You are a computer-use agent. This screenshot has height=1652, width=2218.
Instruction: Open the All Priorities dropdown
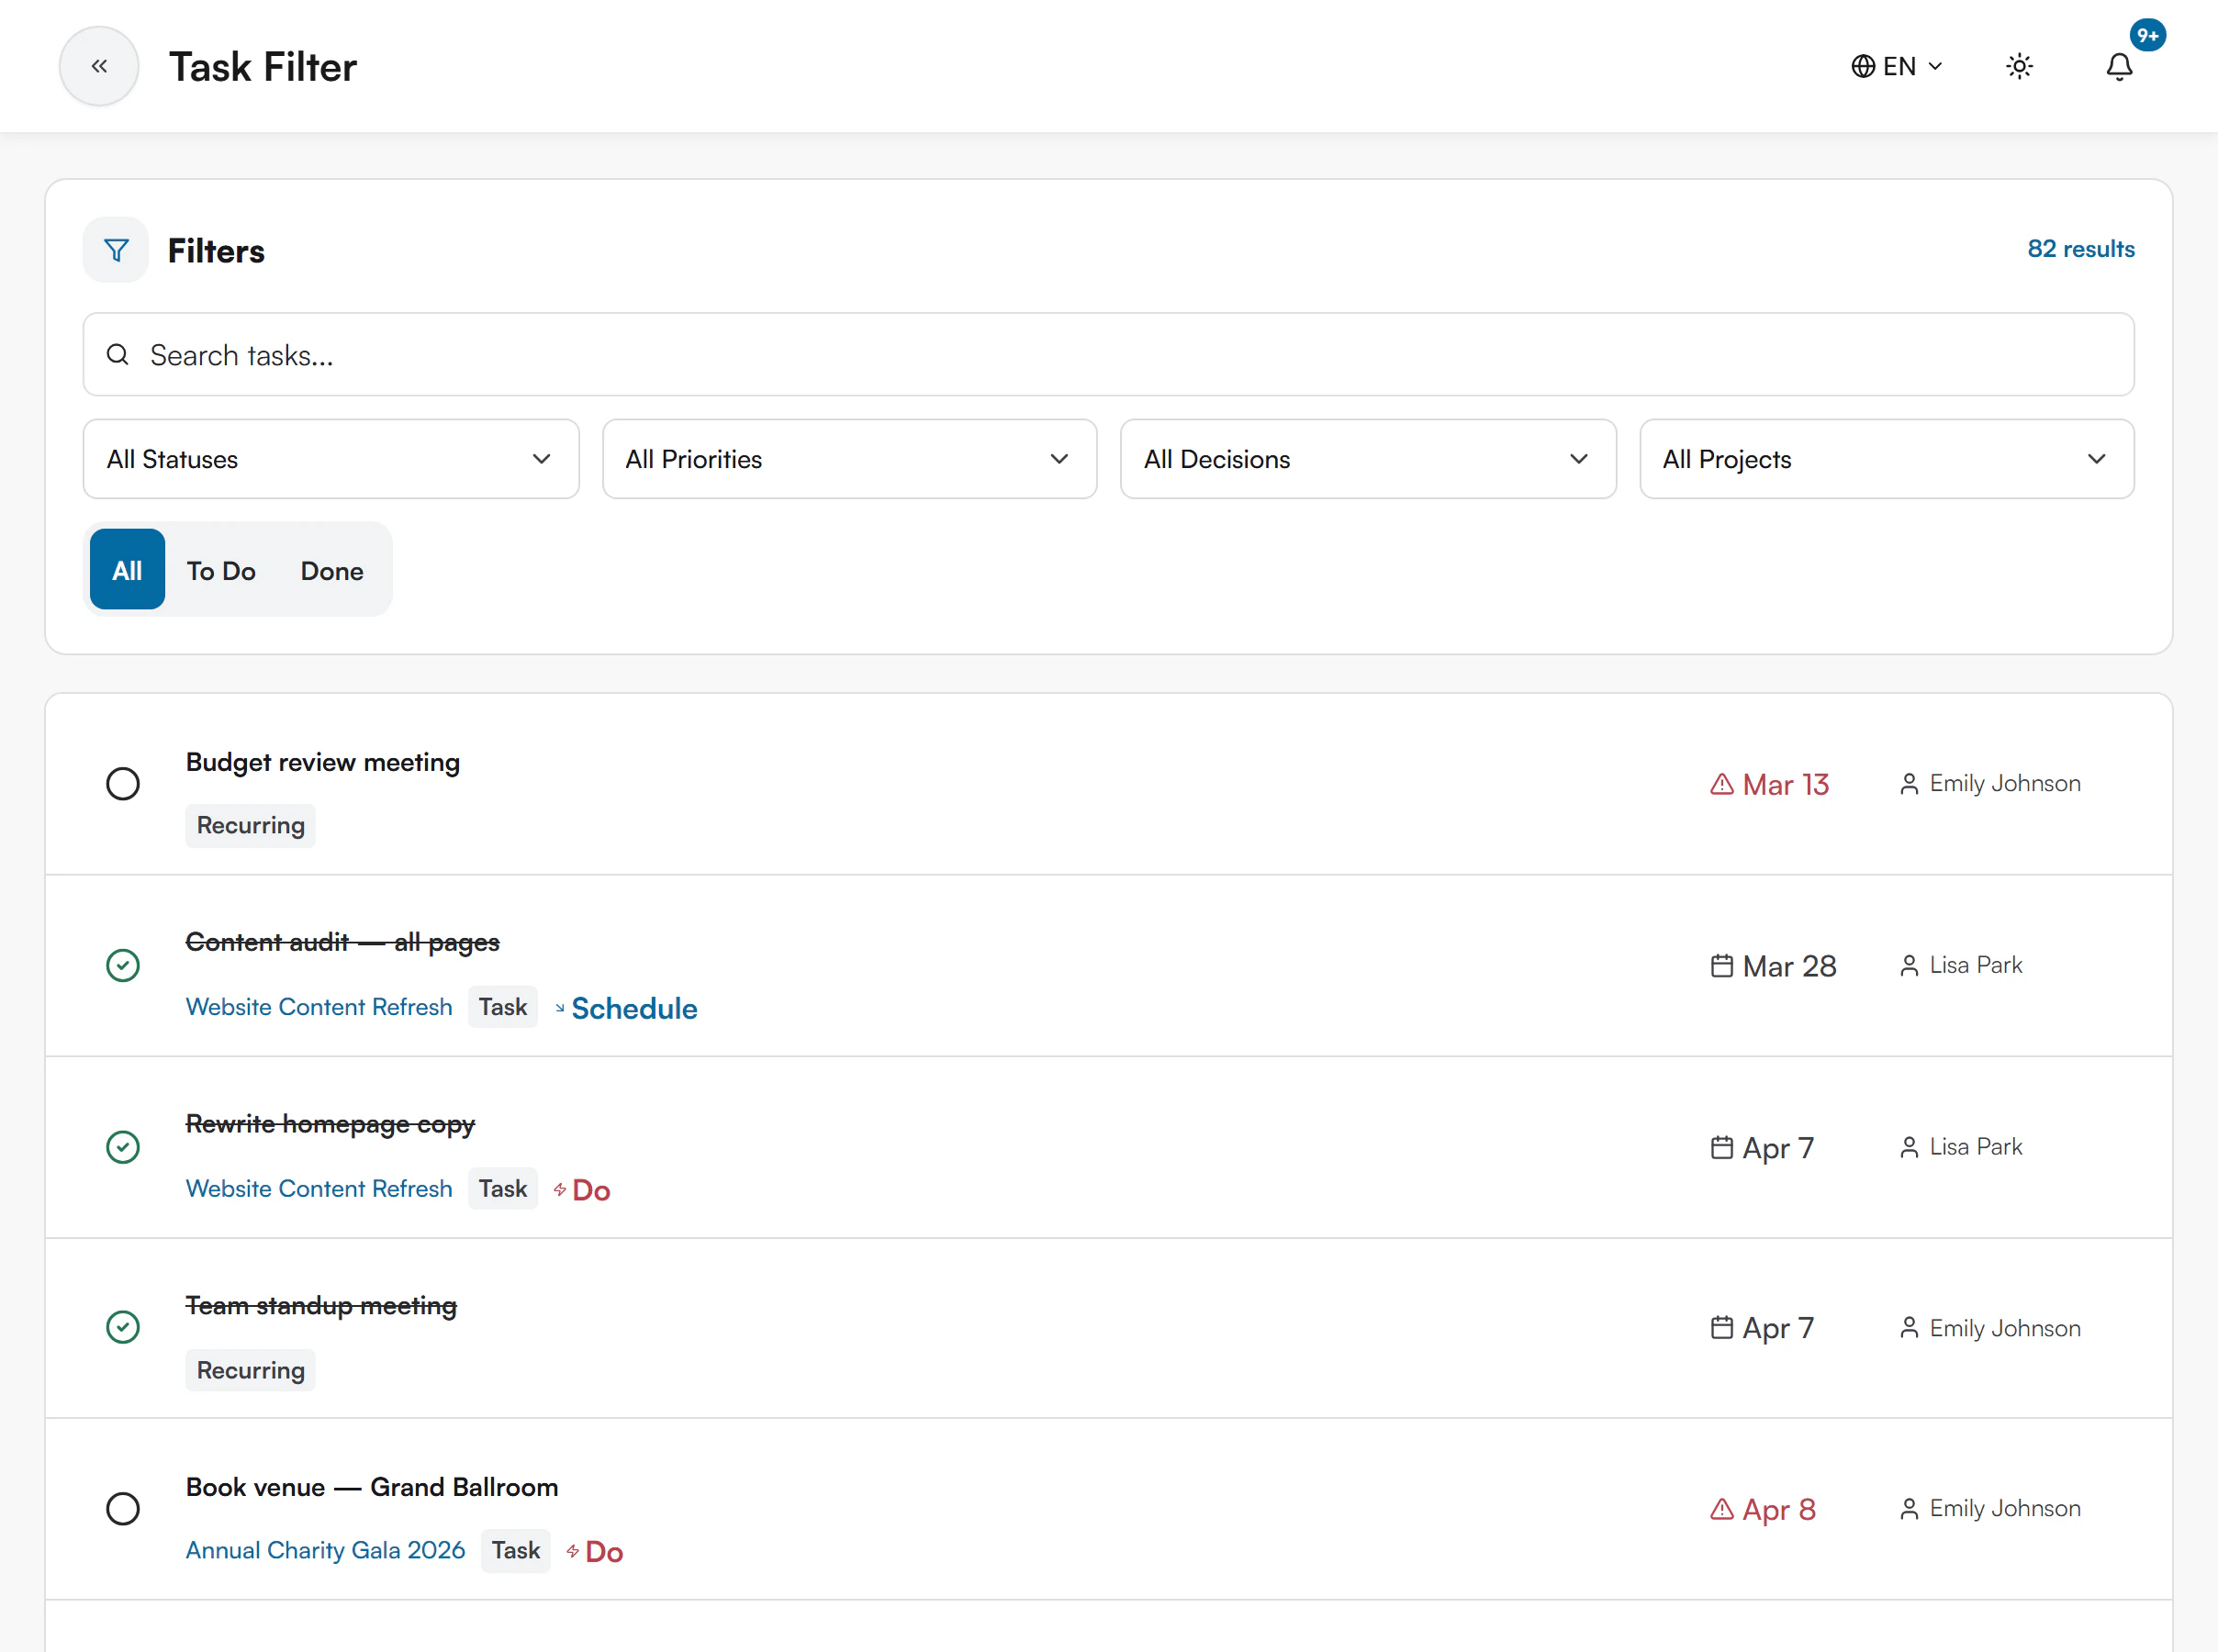849,459
